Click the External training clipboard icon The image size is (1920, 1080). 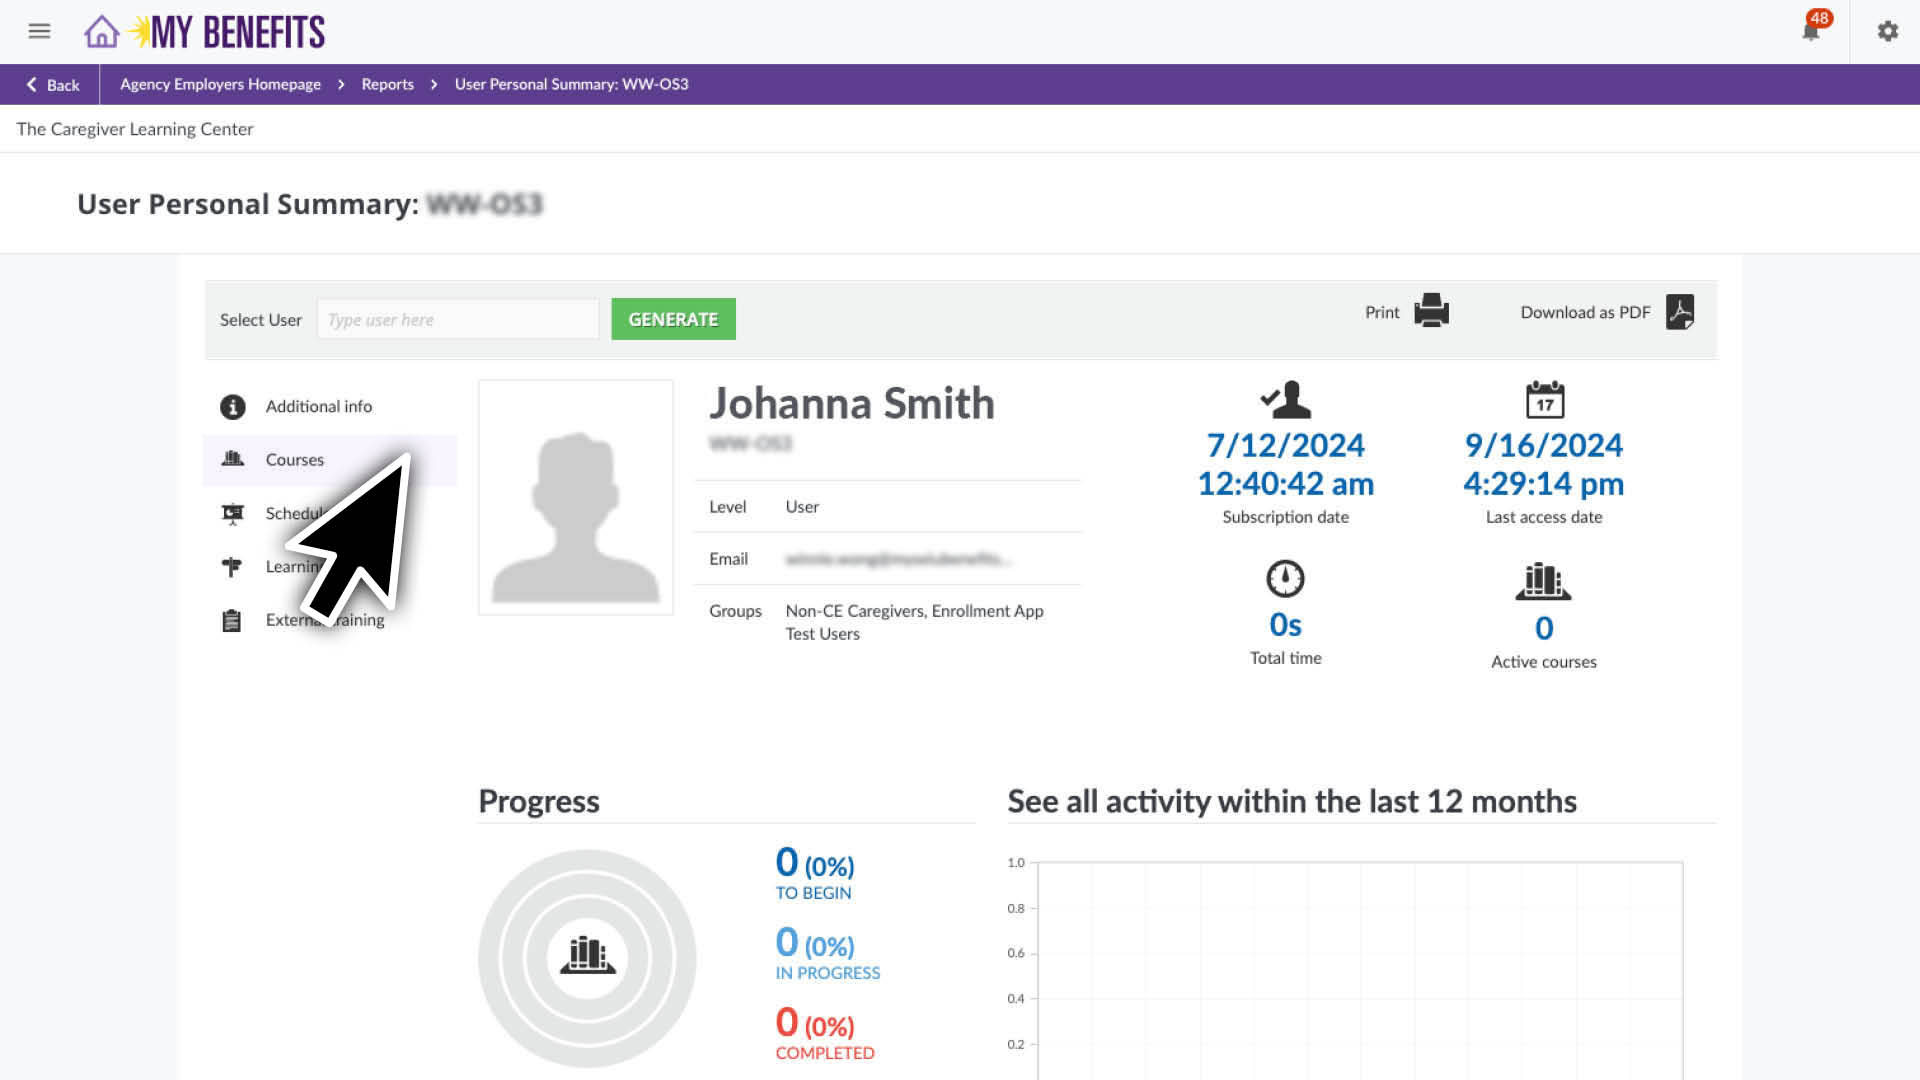tap(231, 620)
